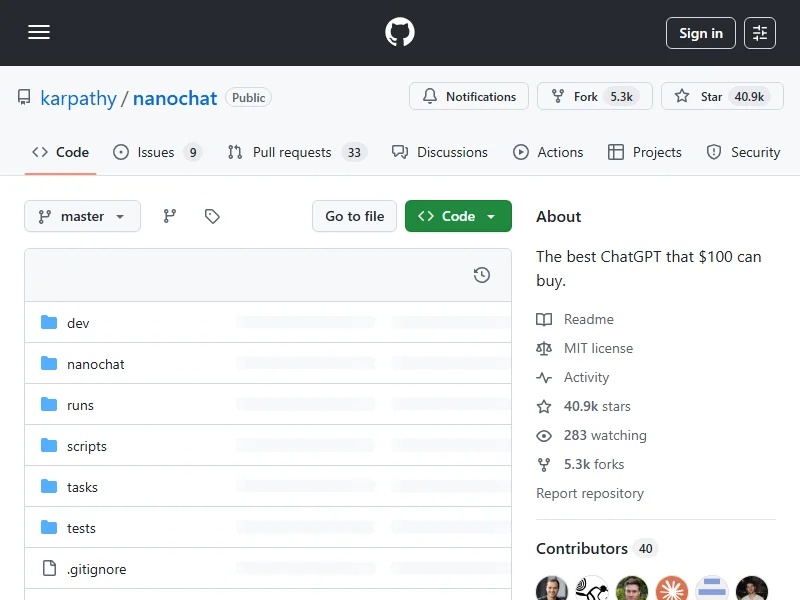Fork the nanochat repository
Screen dimensions: 800x600
(594, 97)
